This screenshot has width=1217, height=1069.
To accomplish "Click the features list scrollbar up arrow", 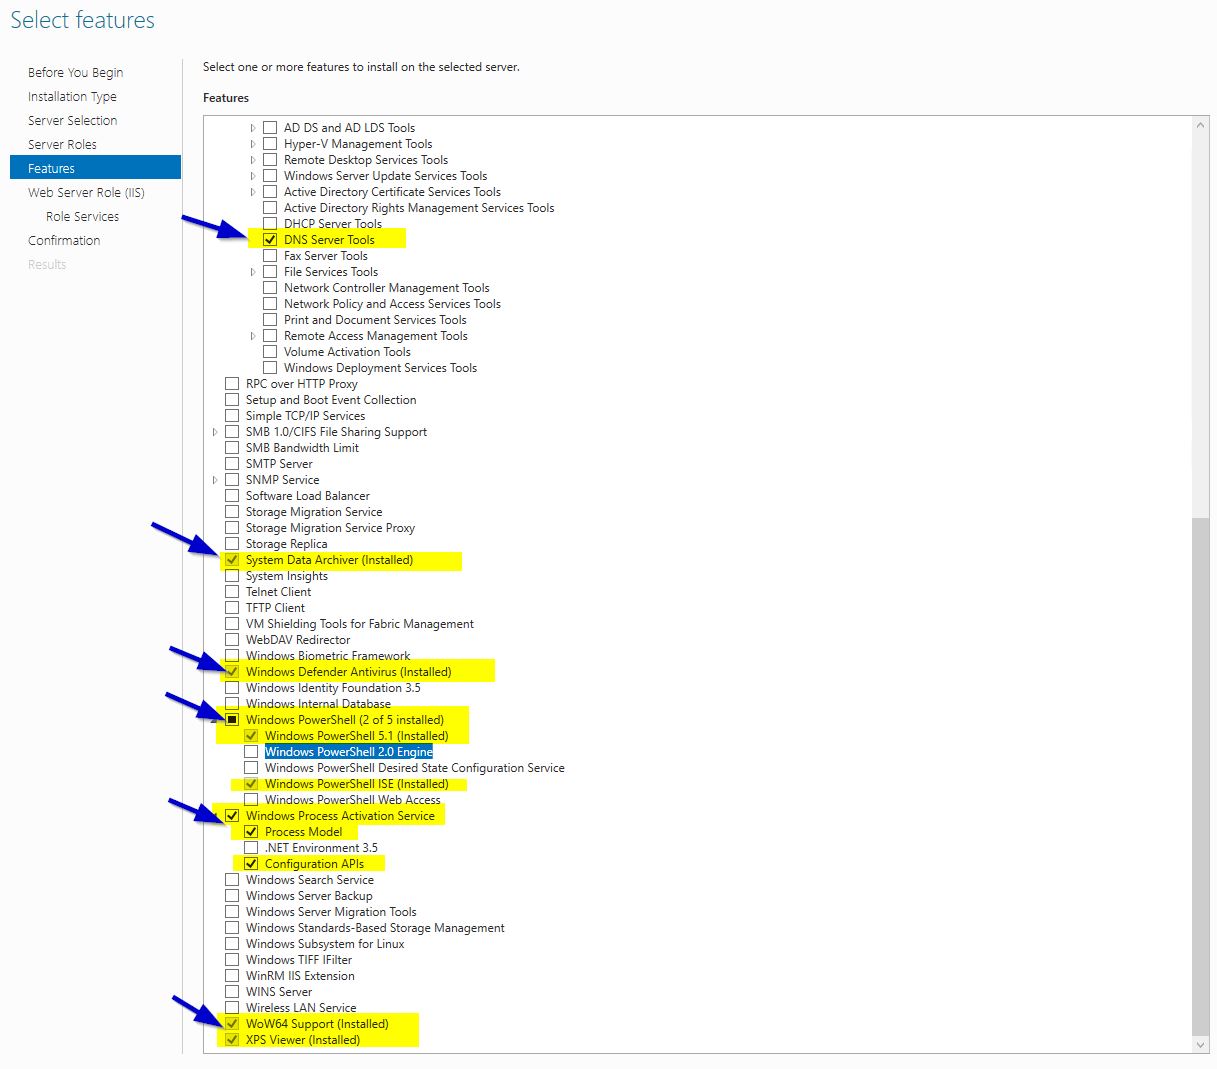I will pyautogui.click(x=1201, y=125).
